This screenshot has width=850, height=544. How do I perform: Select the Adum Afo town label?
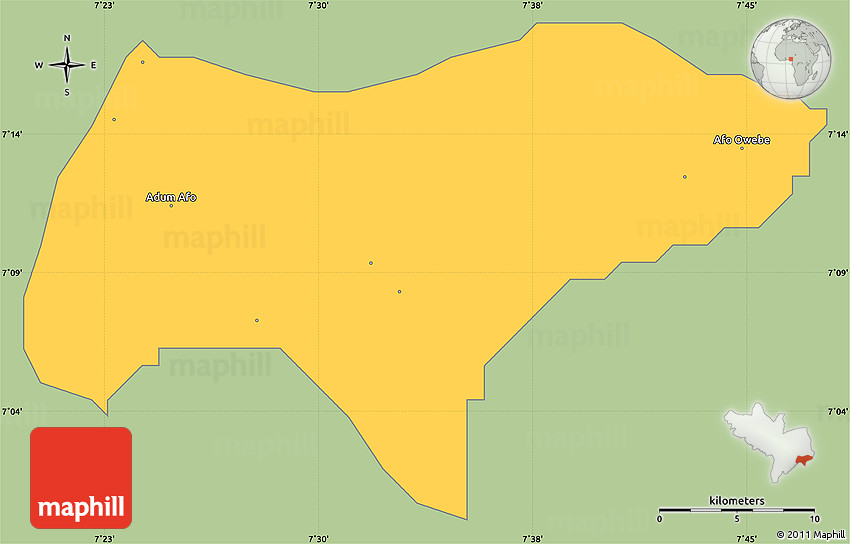171,197
